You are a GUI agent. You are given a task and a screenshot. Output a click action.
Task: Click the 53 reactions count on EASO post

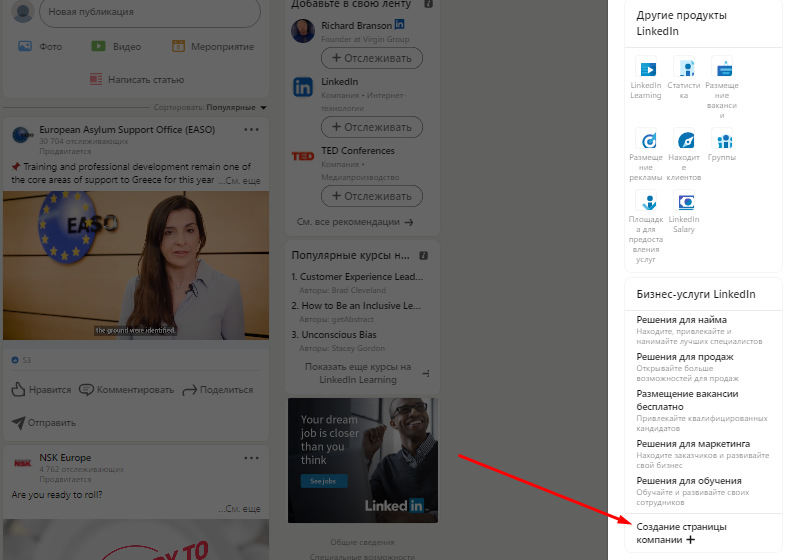(x=21, y=360)
